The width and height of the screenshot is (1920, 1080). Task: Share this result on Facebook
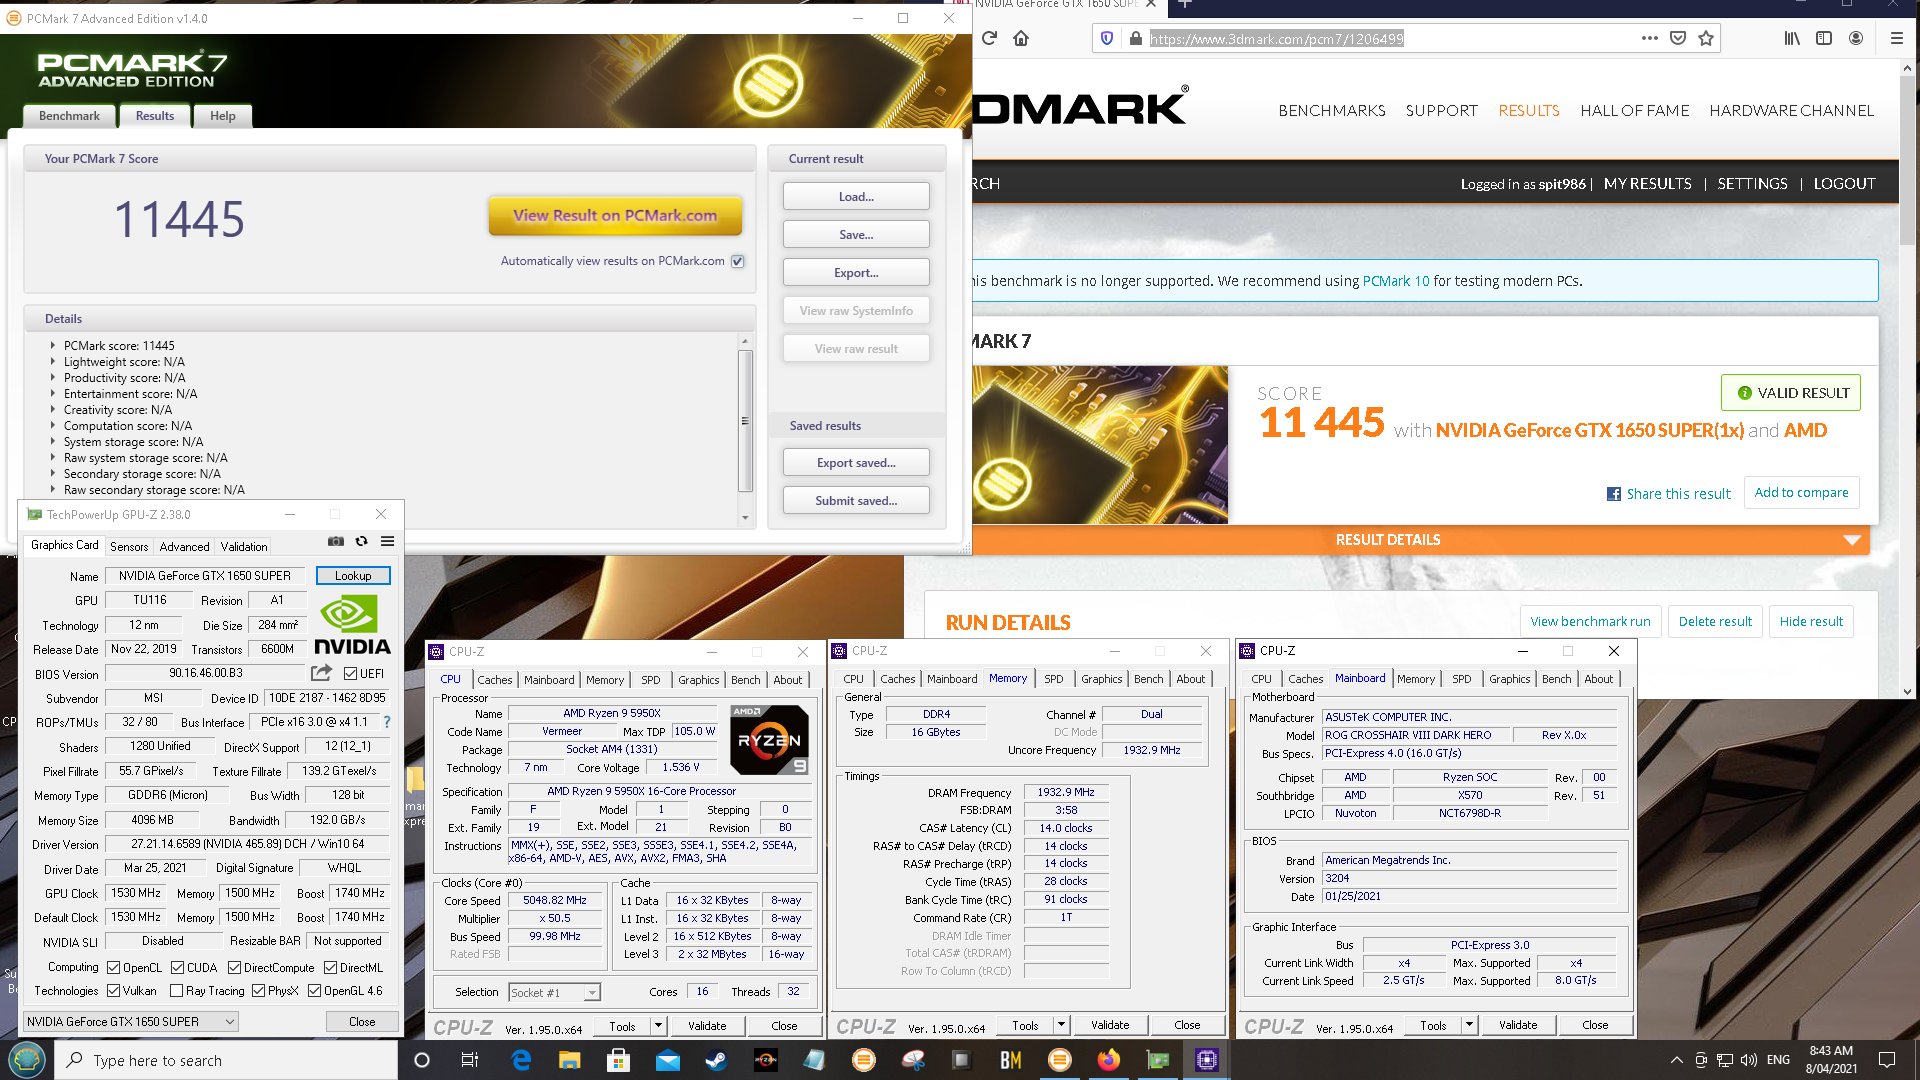pos(1668,494)
